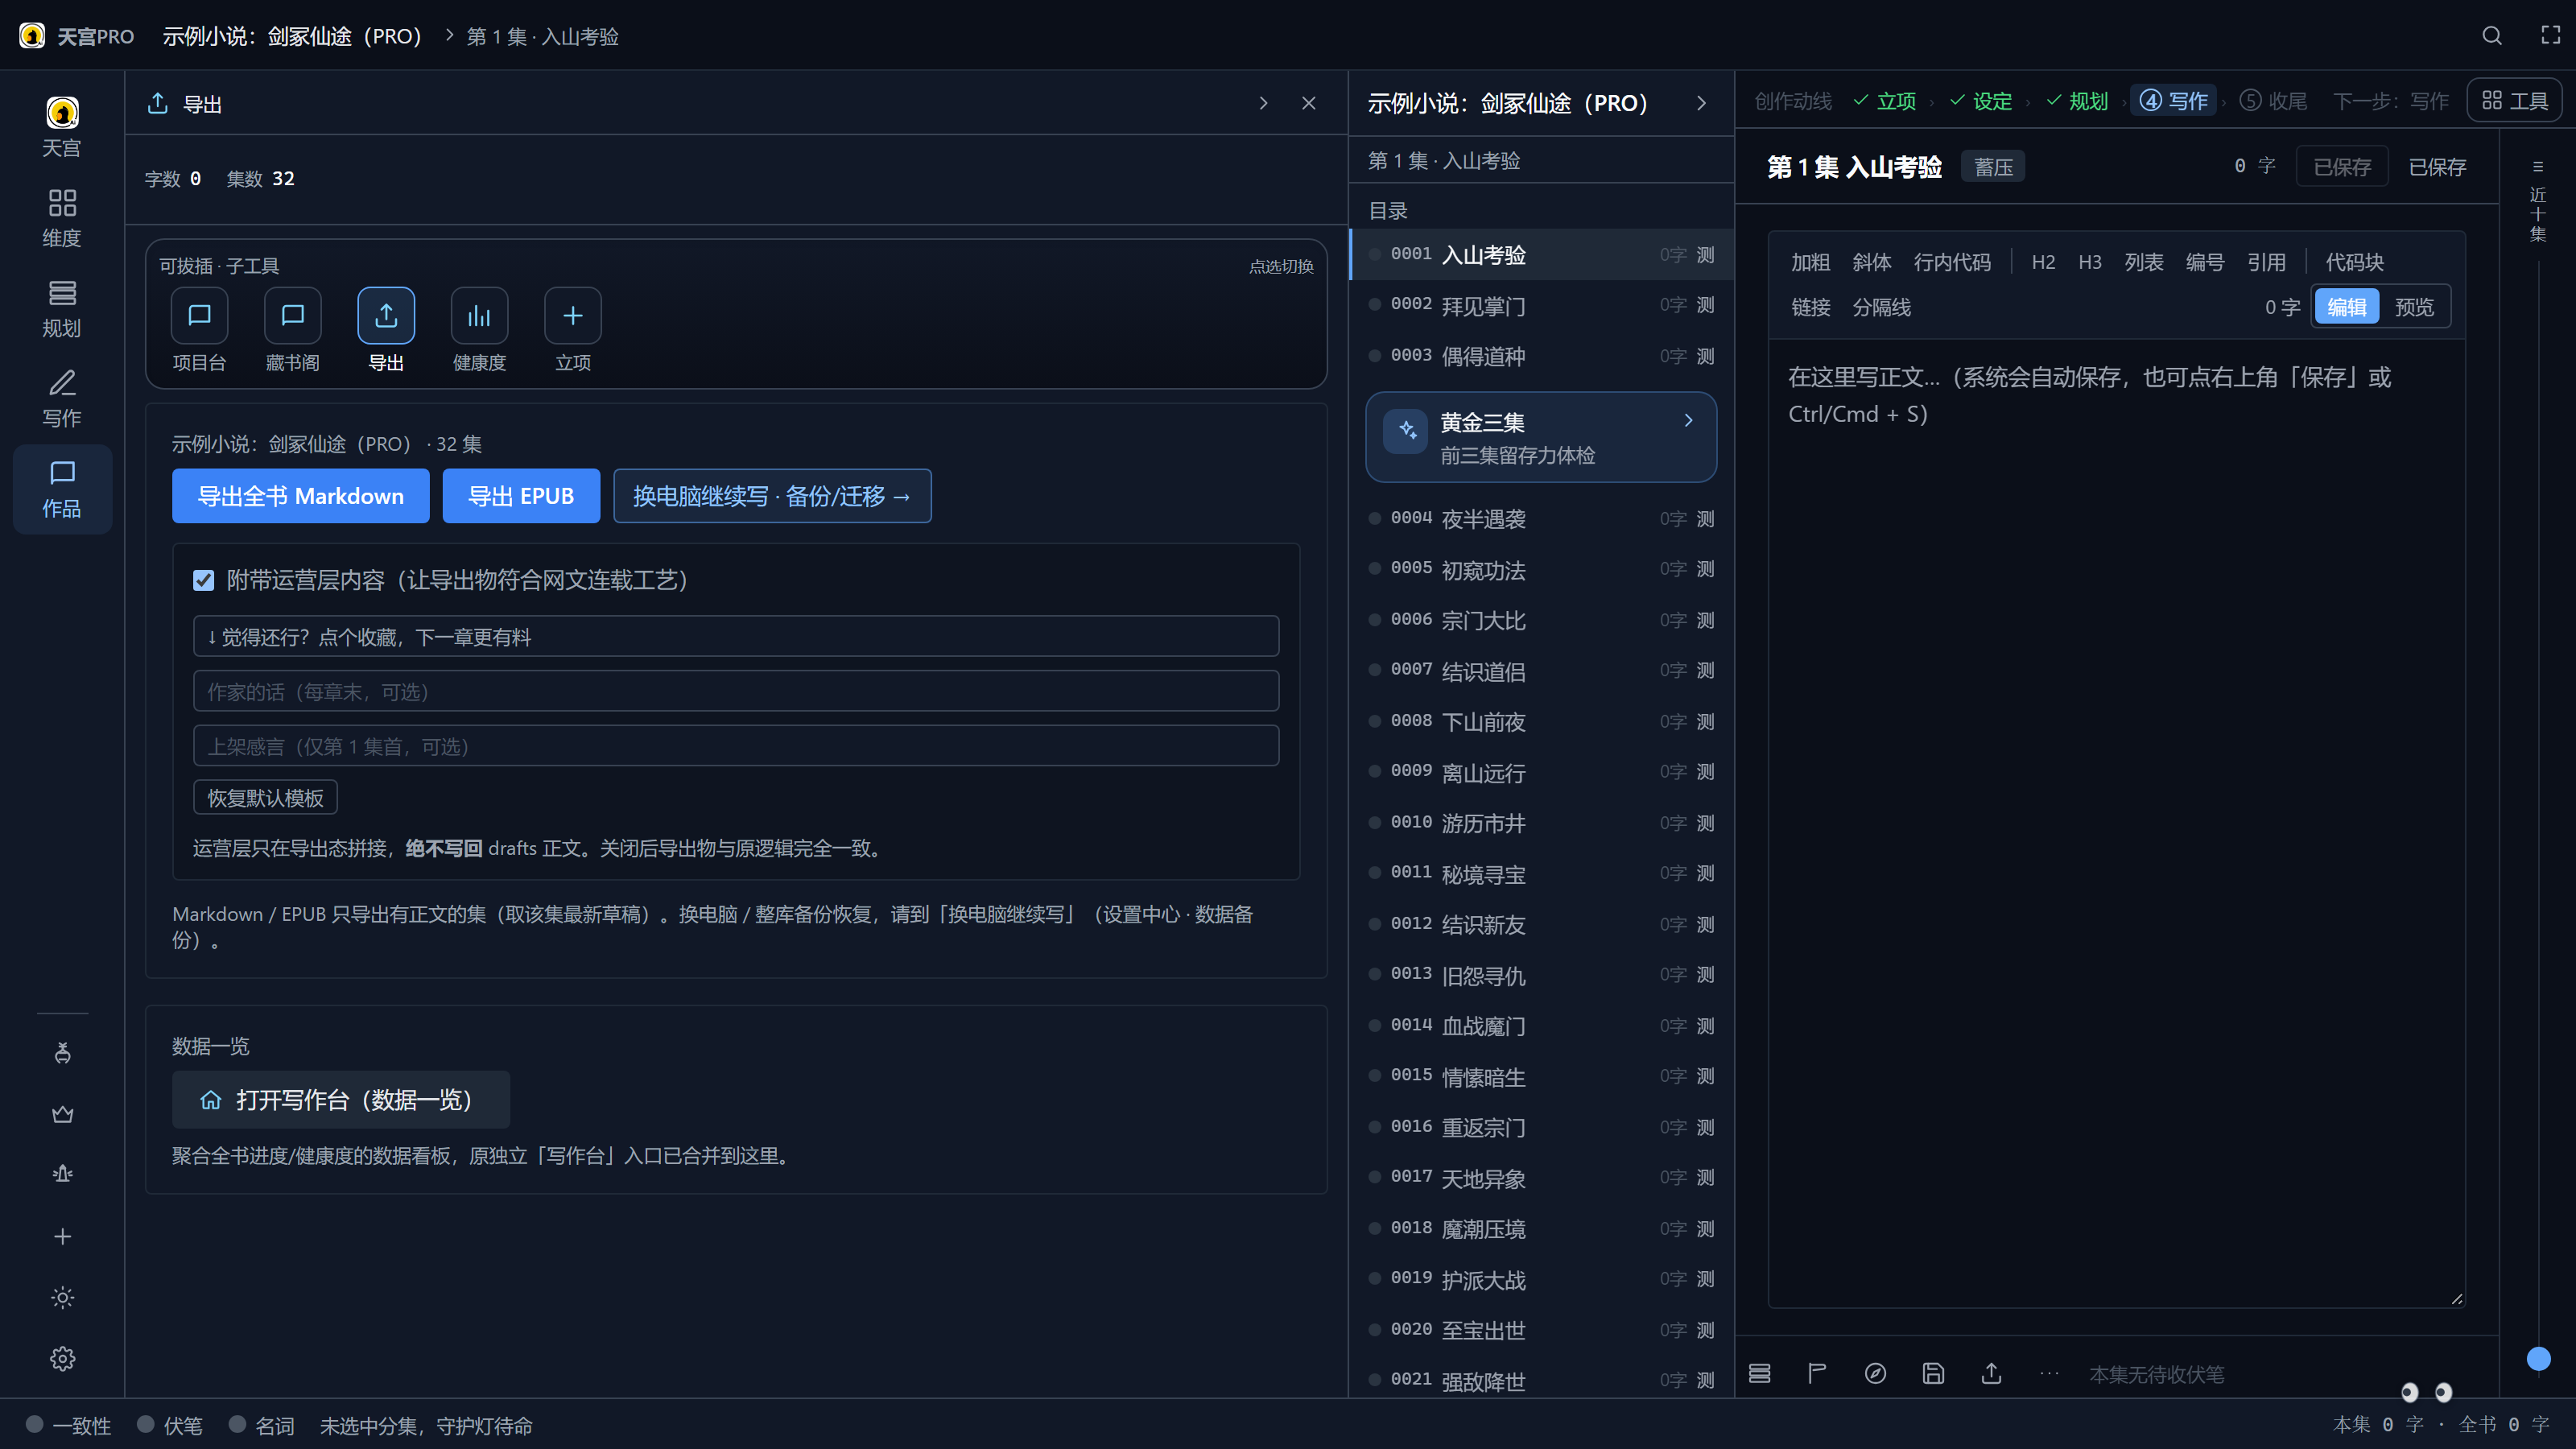Go to the 设定 workflow step
Viewport: 2576px width, 1449px height.
pyautogui.click(x=1981, y=101)
